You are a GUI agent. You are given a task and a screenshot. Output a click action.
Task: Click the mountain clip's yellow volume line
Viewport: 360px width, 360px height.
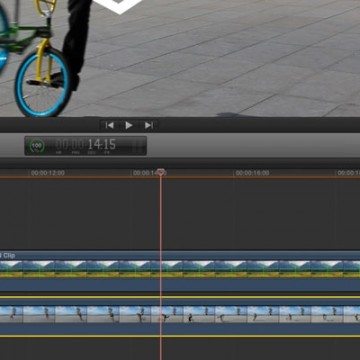pos(180,297)
